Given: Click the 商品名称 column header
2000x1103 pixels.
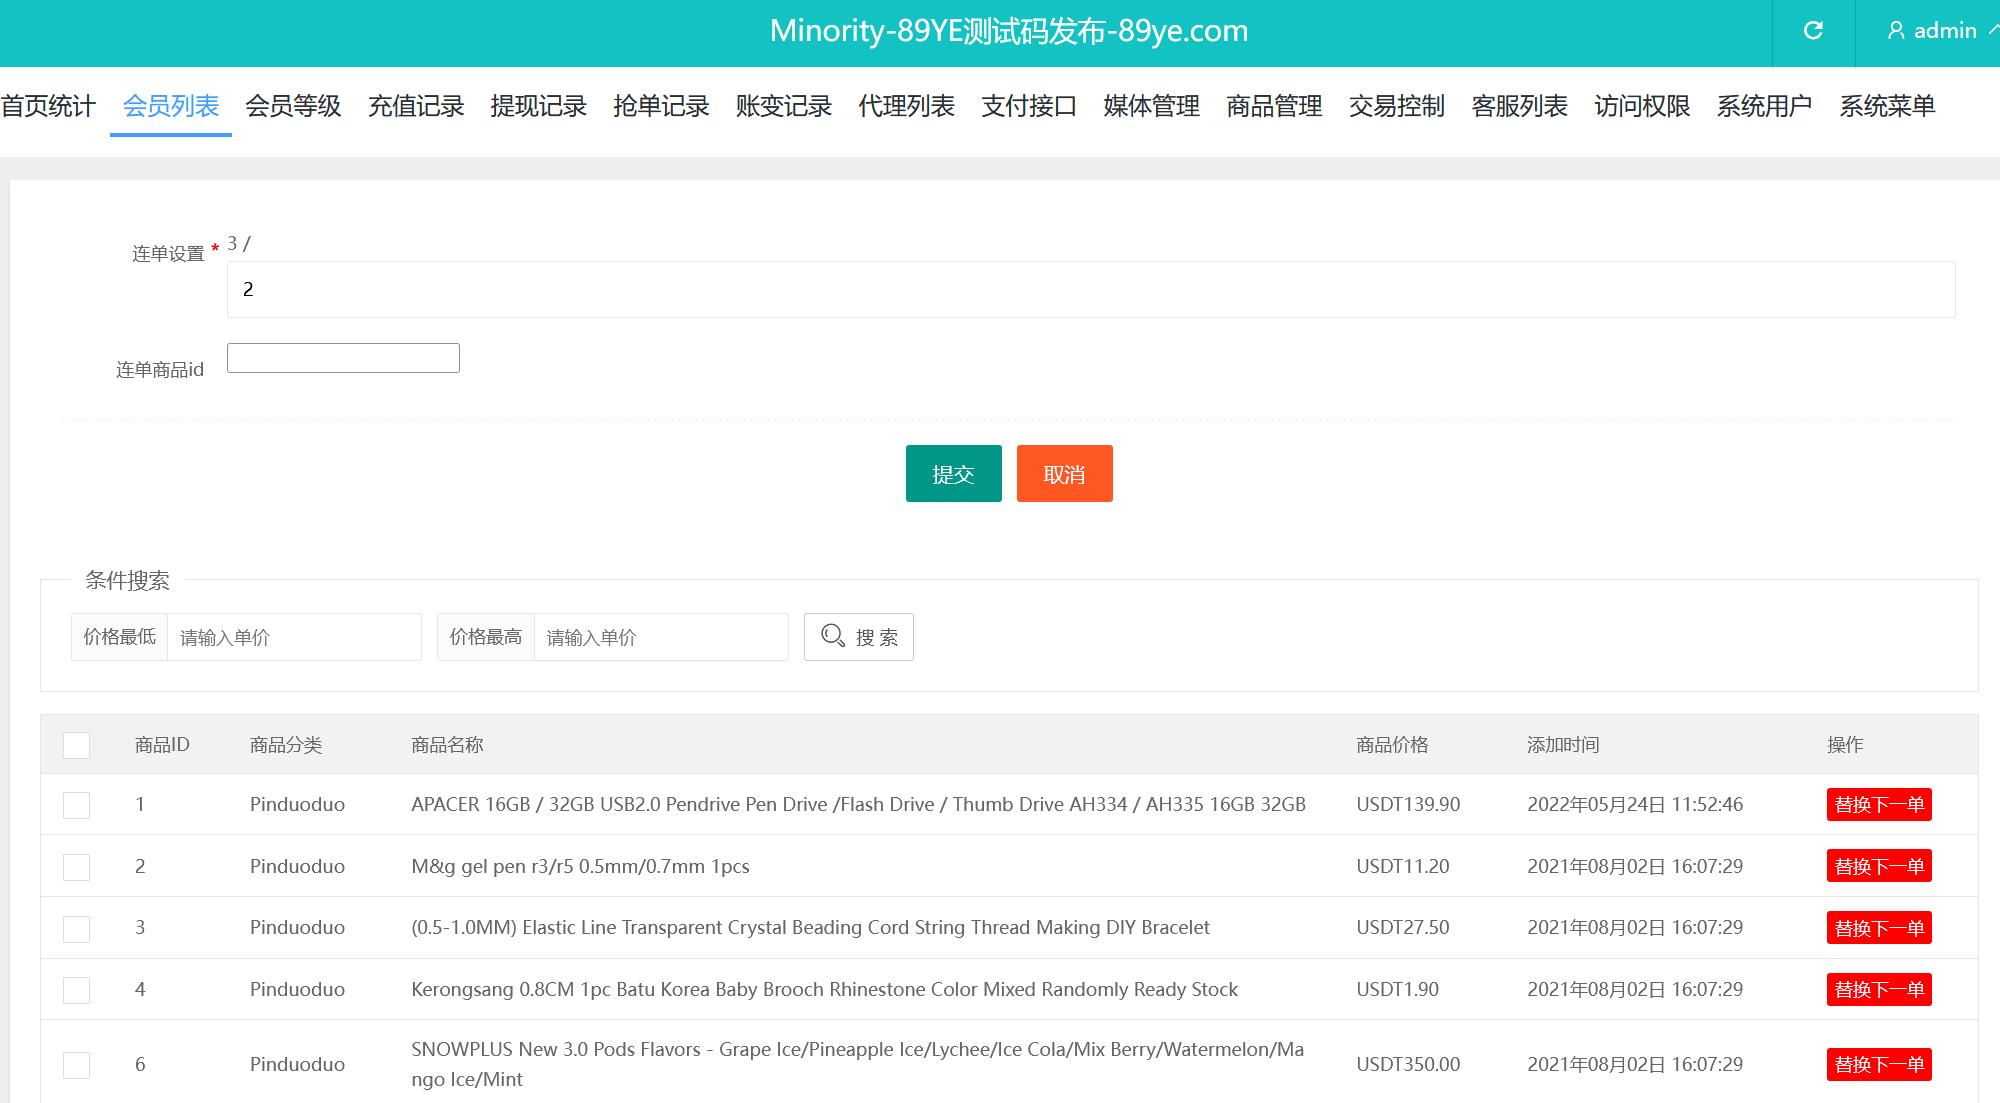Looking at the screenshot, I should point(447,745).
